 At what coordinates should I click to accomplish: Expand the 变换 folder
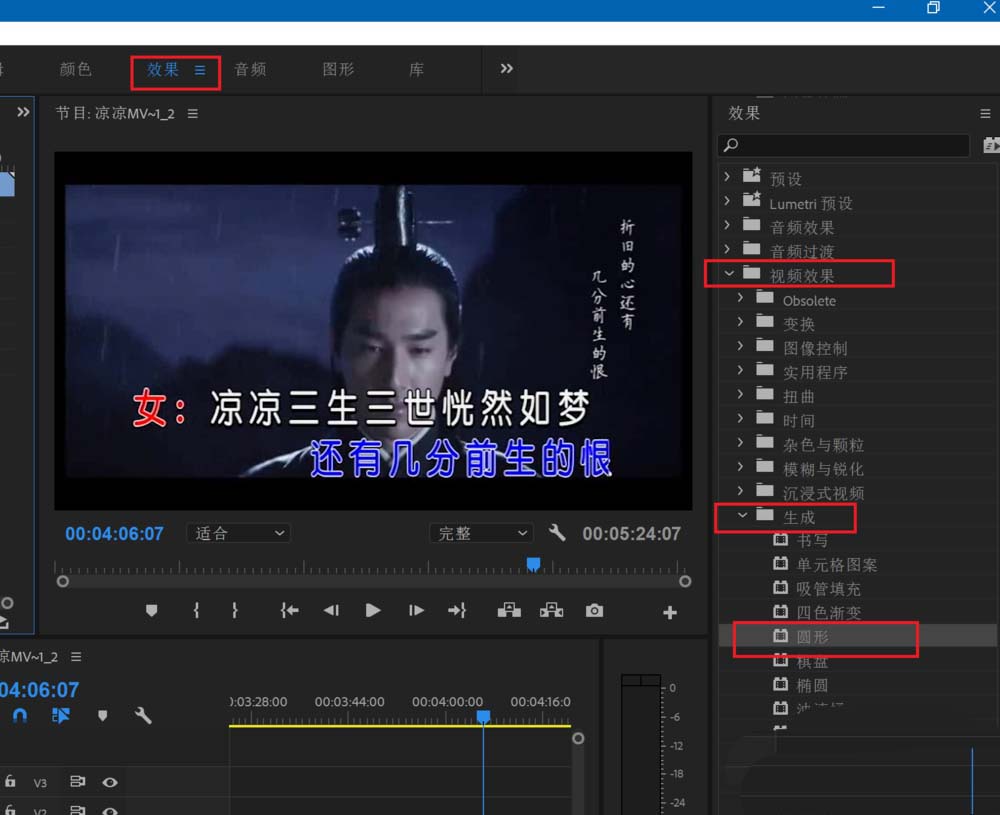point(740,321)
